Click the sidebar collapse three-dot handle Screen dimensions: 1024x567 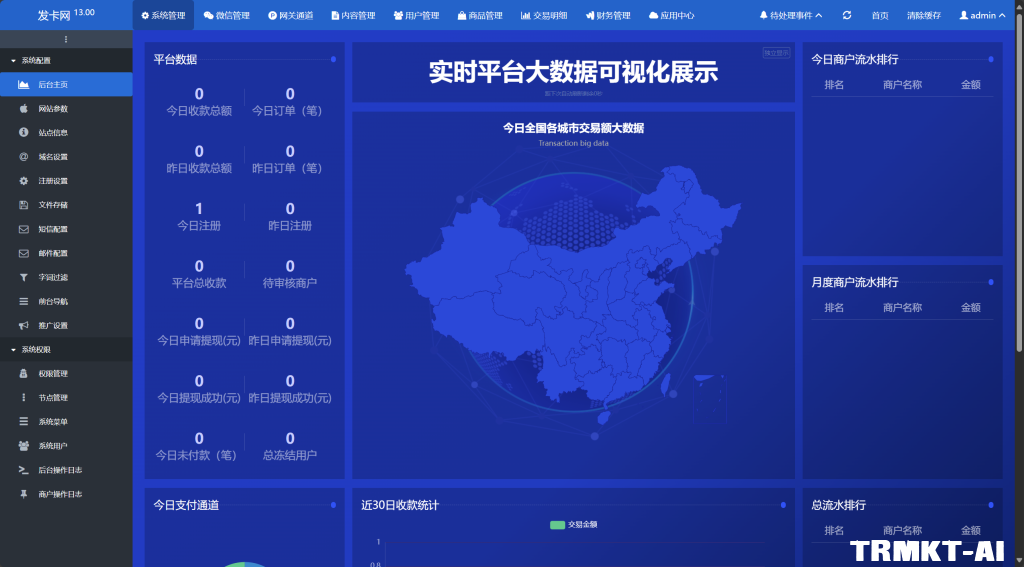66,39
